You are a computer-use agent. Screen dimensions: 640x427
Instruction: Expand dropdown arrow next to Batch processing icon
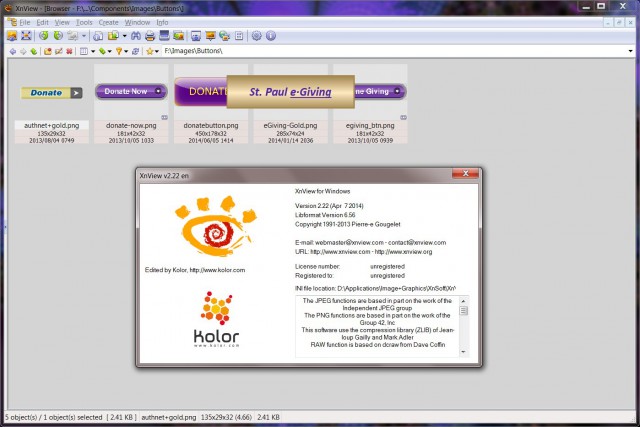coord(124,36)
